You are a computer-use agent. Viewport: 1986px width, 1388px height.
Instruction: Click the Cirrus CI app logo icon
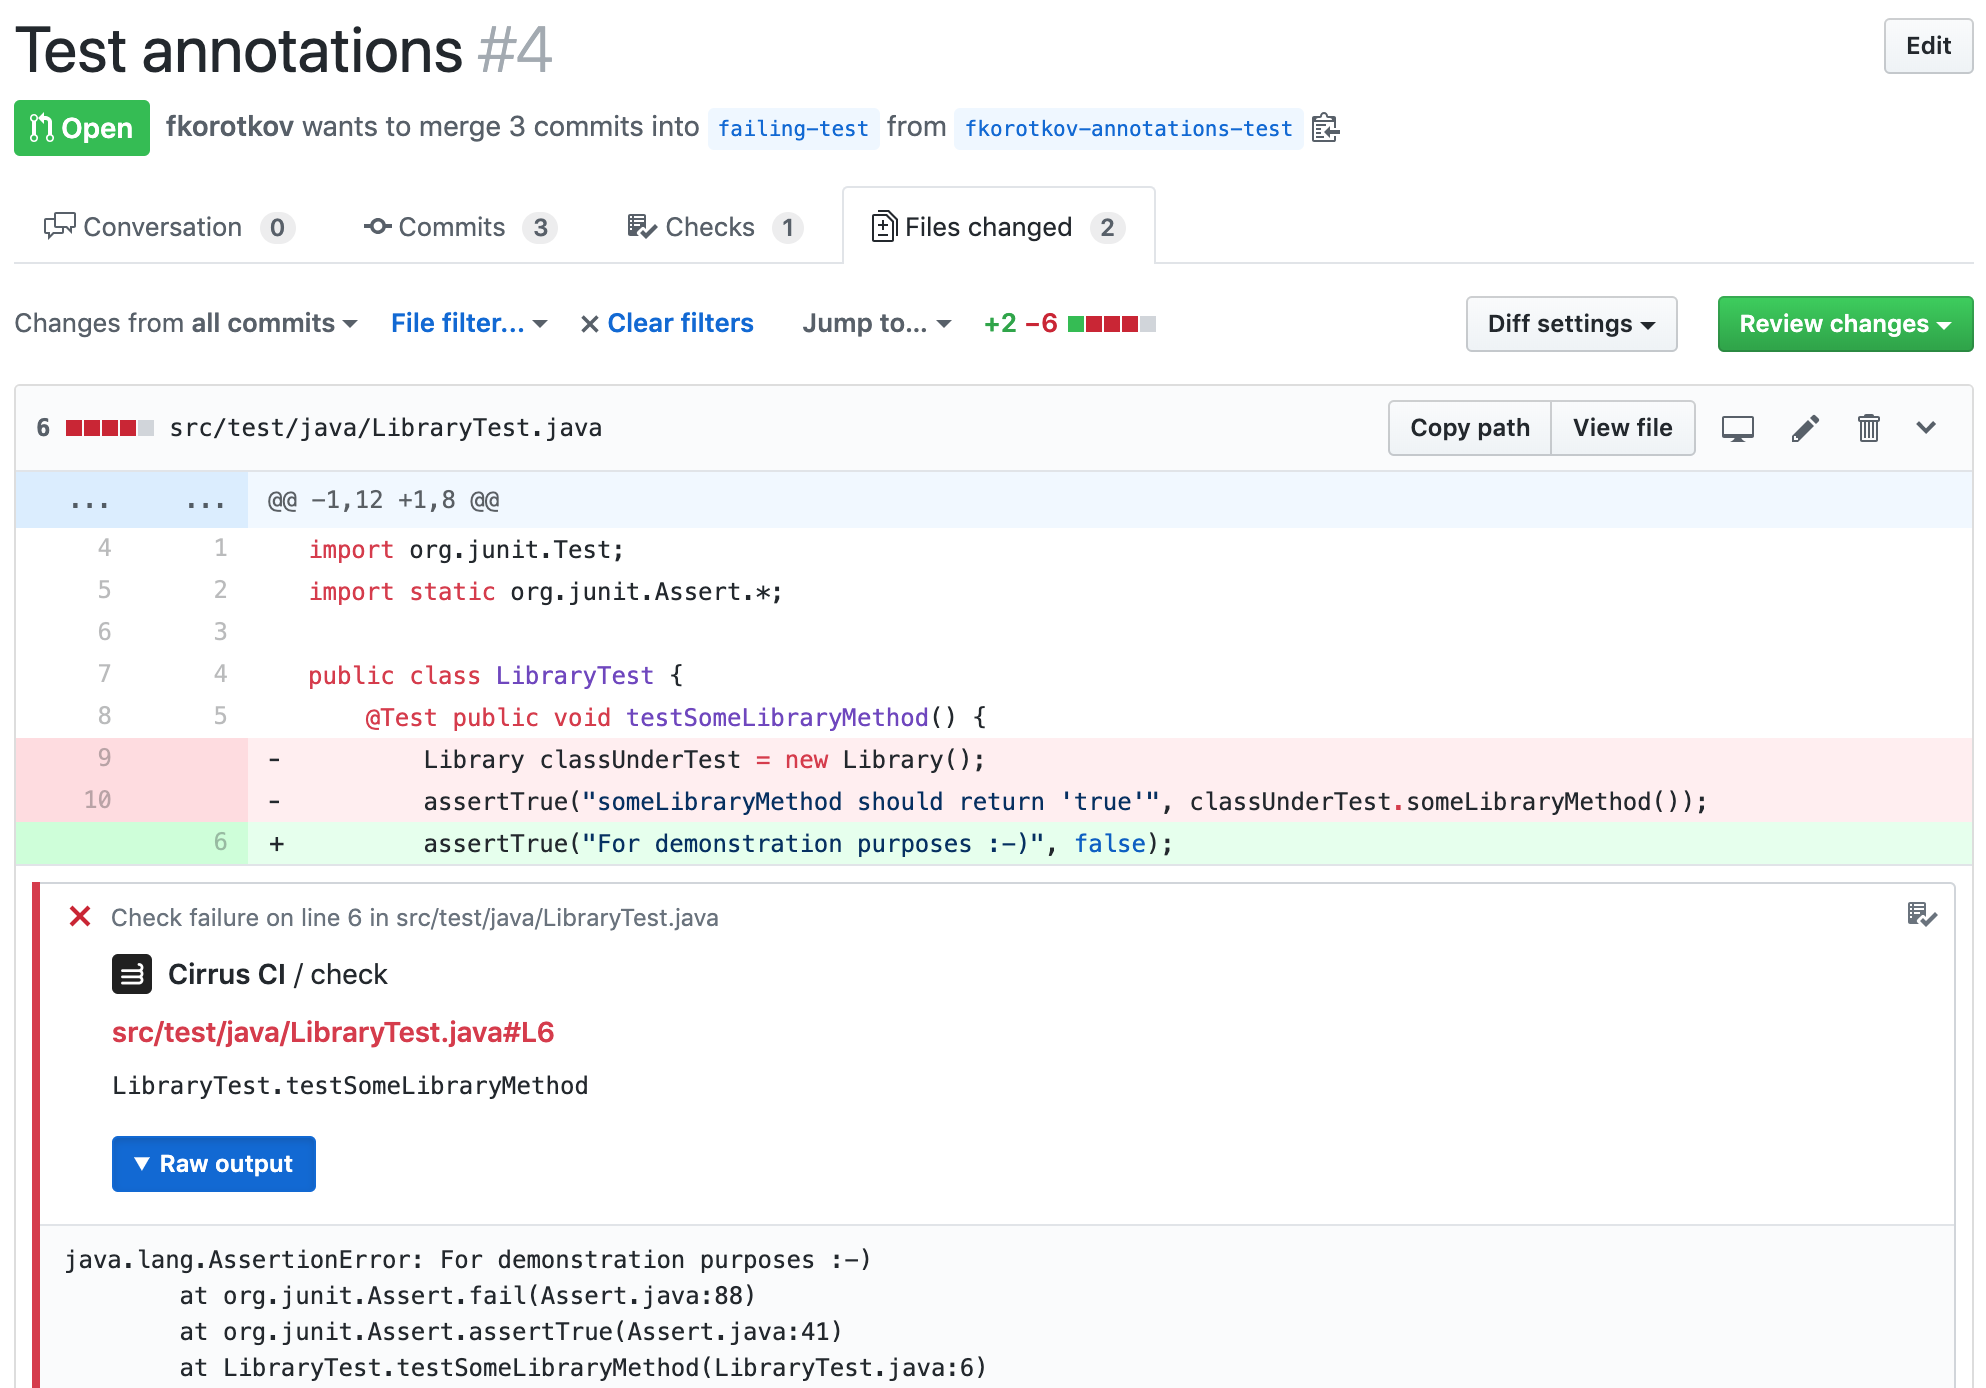pos(132,974)
